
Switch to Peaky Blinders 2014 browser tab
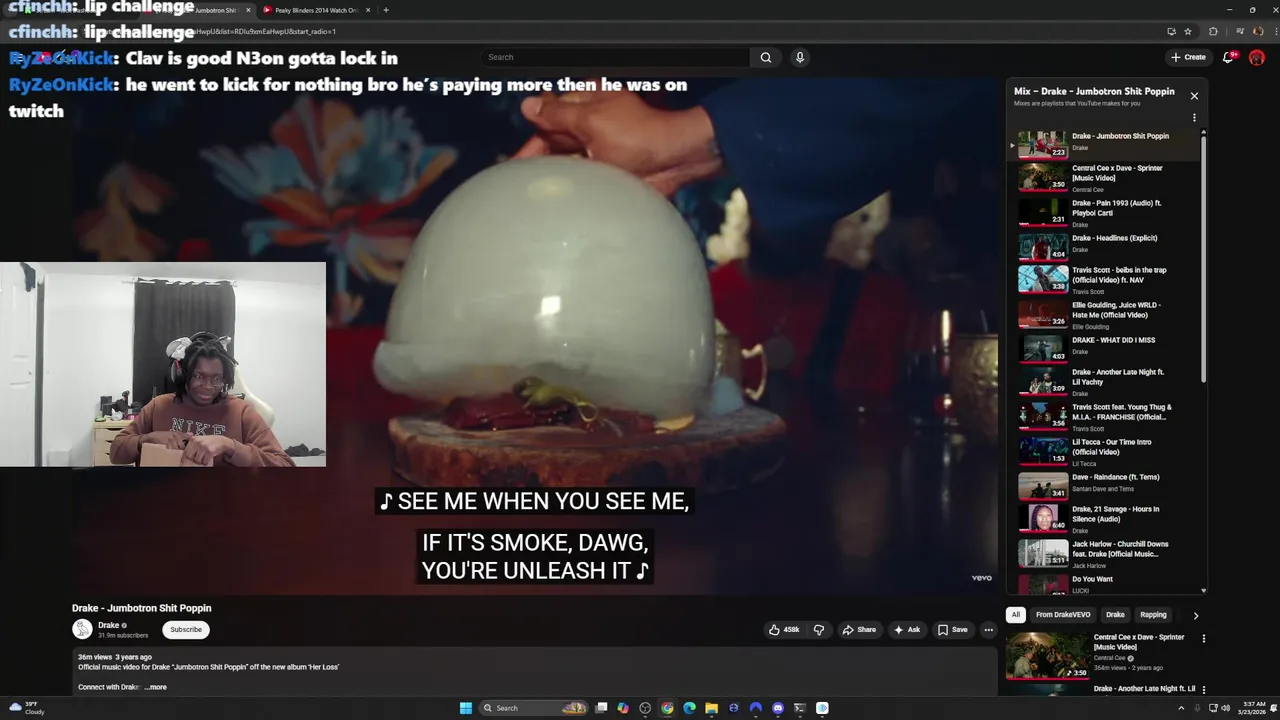(x=312, y=10)
